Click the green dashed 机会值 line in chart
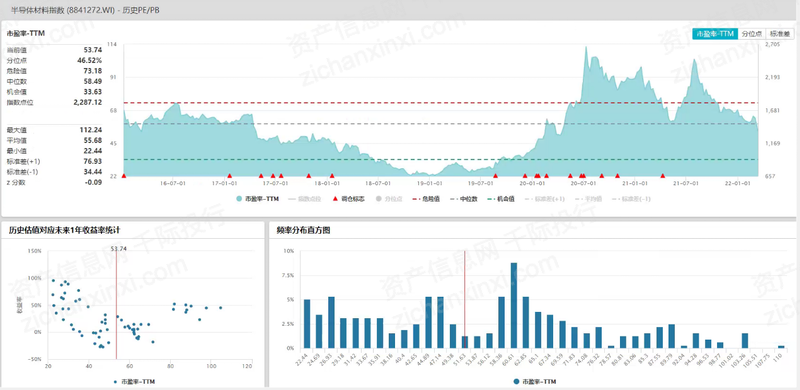 click(x=441, y=159)
